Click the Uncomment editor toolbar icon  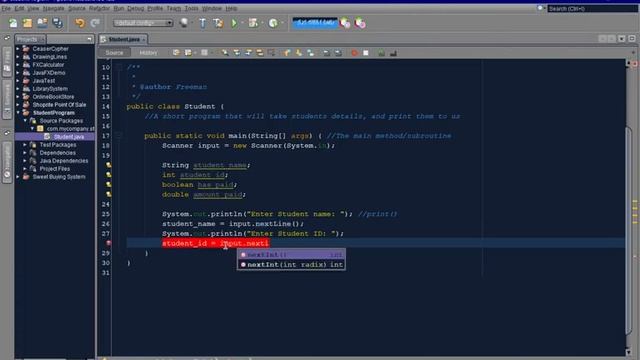click(393, 53)
